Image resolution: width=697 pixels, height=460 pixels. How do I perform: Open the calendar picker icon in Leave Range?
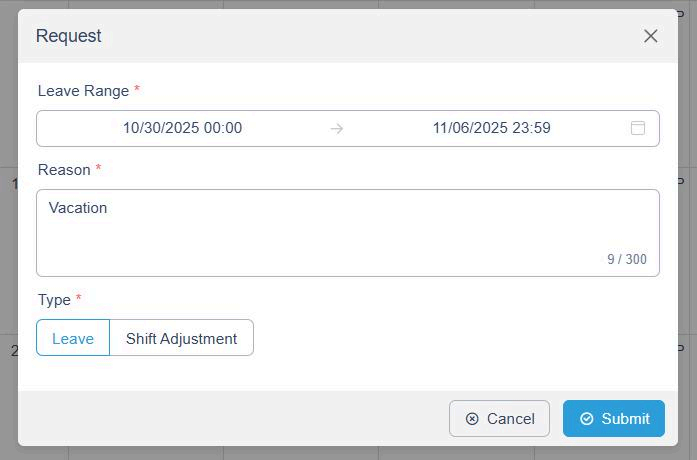(x=638, y=128)
